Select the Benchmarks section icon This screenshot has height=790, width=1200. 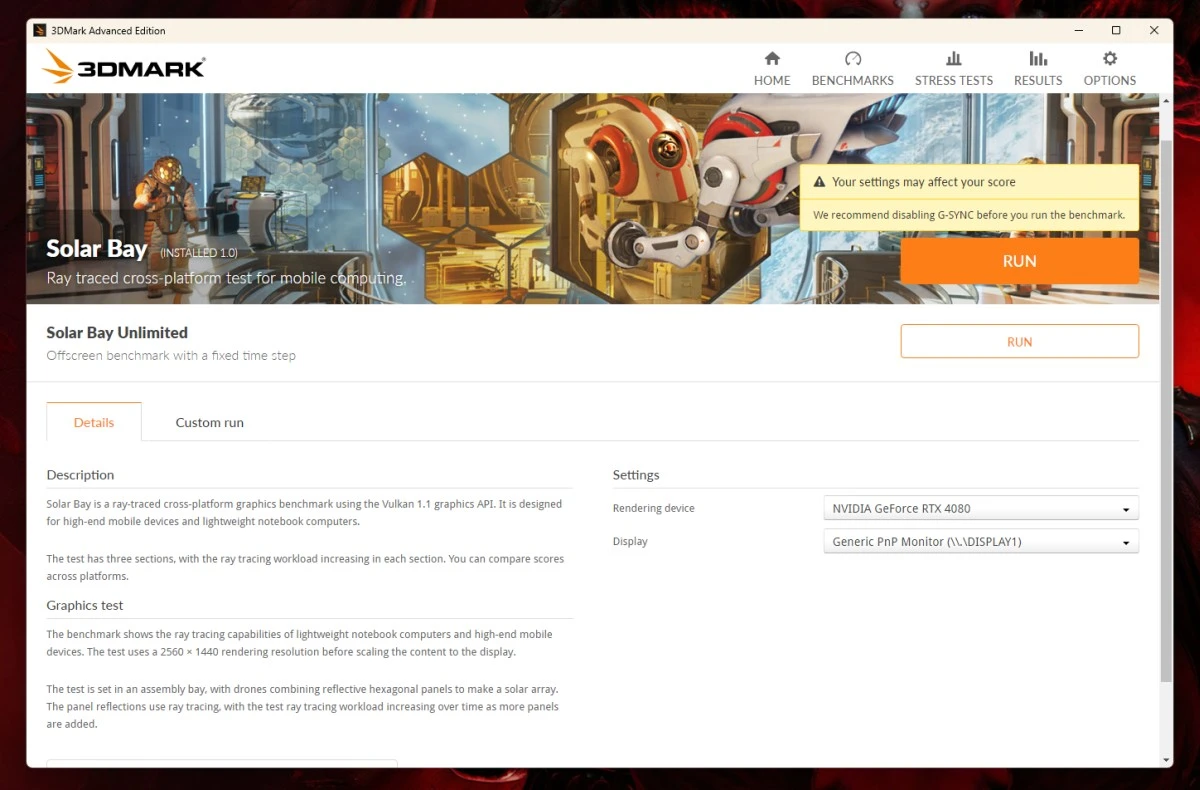852,67
